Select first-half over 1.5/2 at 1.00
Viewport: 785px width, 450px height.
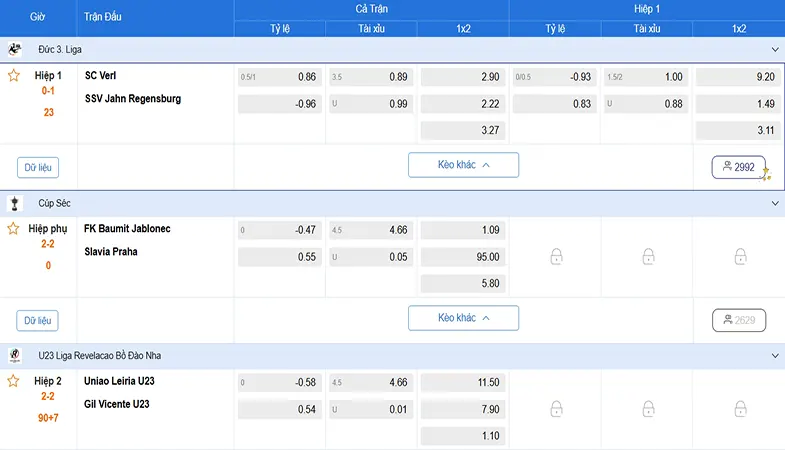646,77
